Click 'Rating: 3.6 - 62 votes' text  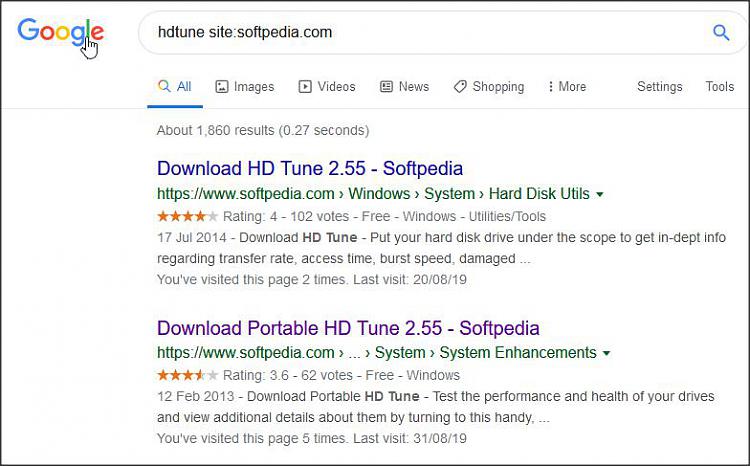(x=287, y=375)
